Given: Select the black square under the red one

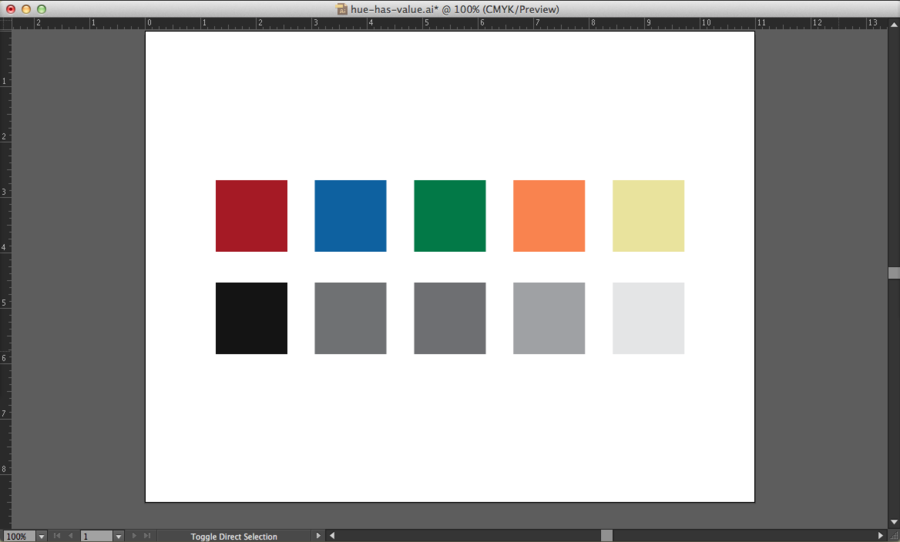Looking at the screenshot, I should [x=251, y=318].
